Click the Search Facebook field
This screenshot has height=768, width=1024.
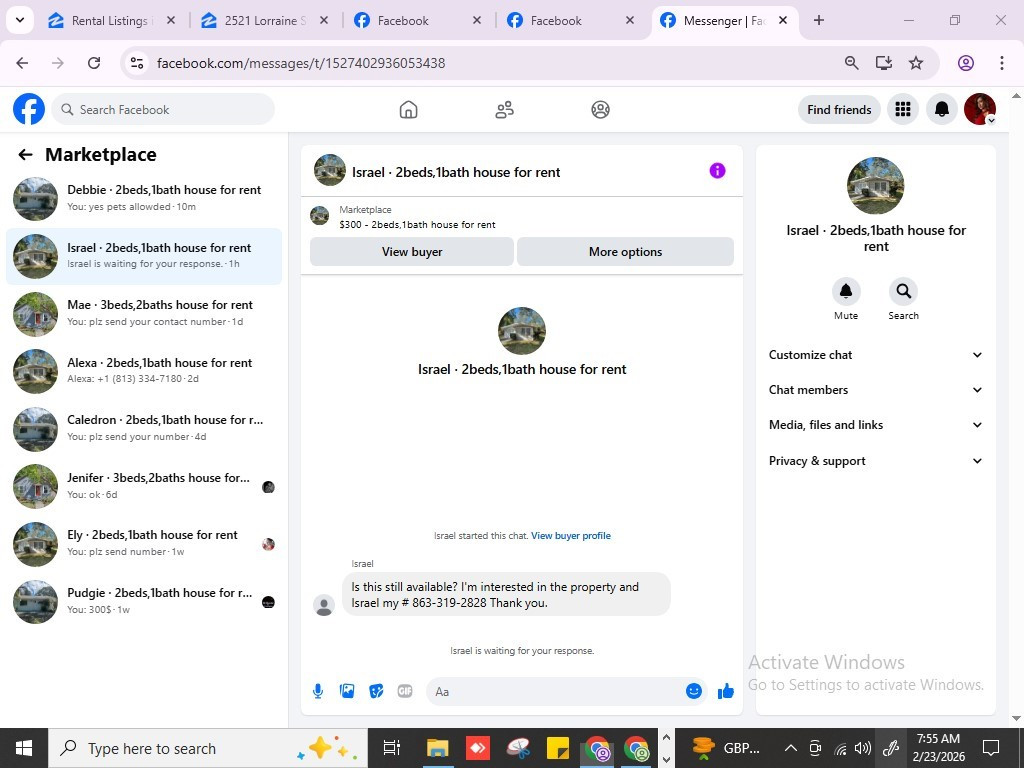[163, 110]
